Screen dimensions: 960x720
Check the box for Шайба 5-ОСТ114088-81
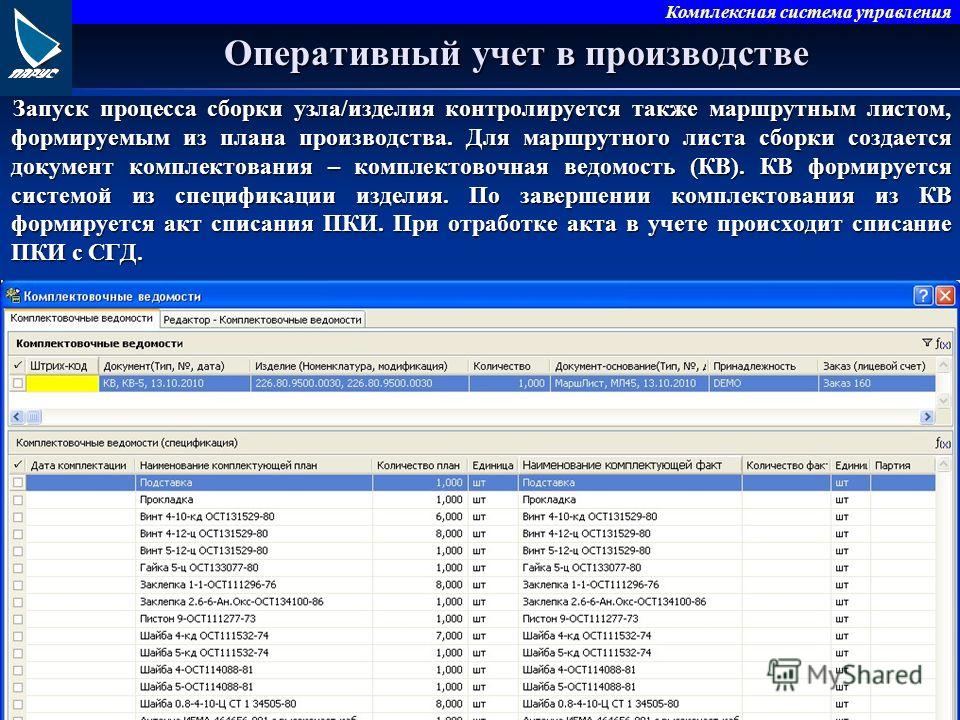point(18,687)
